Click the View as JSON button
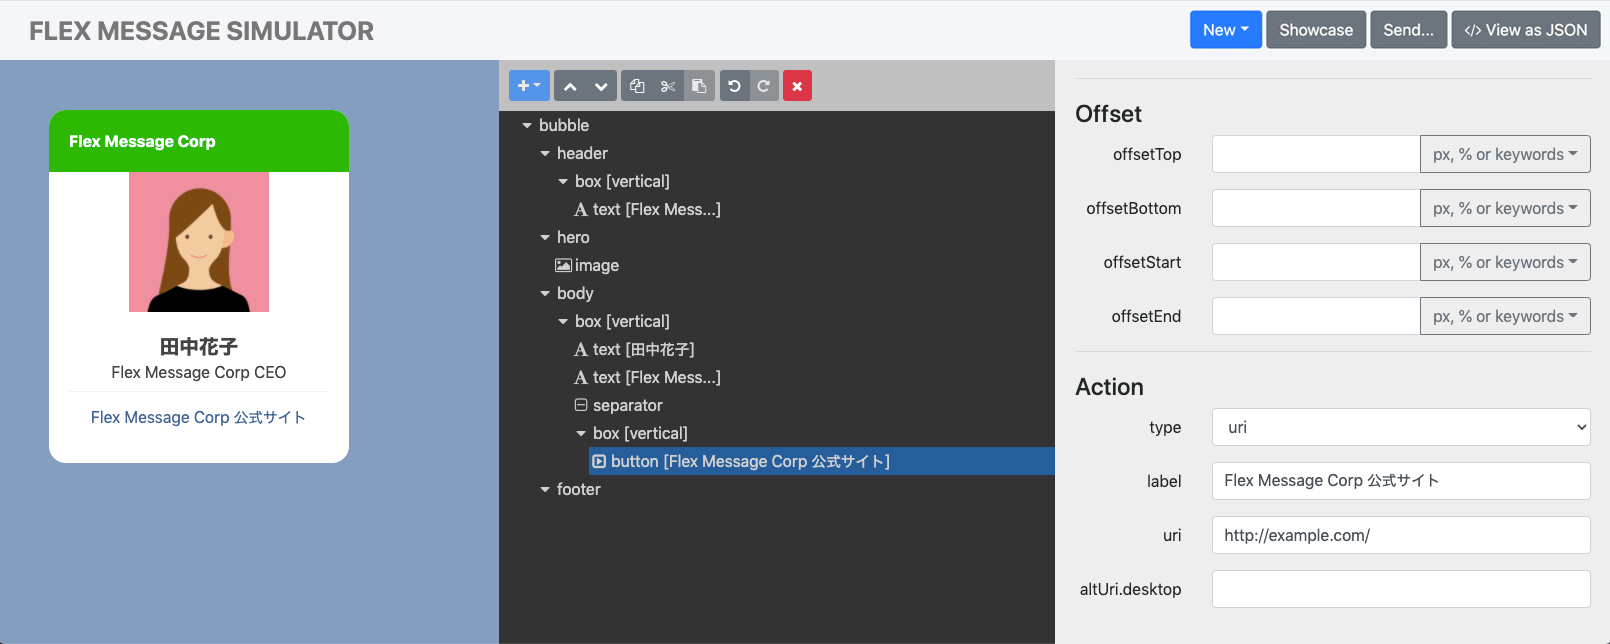This screenshot has height=644, width=1610. (1525, 30)
